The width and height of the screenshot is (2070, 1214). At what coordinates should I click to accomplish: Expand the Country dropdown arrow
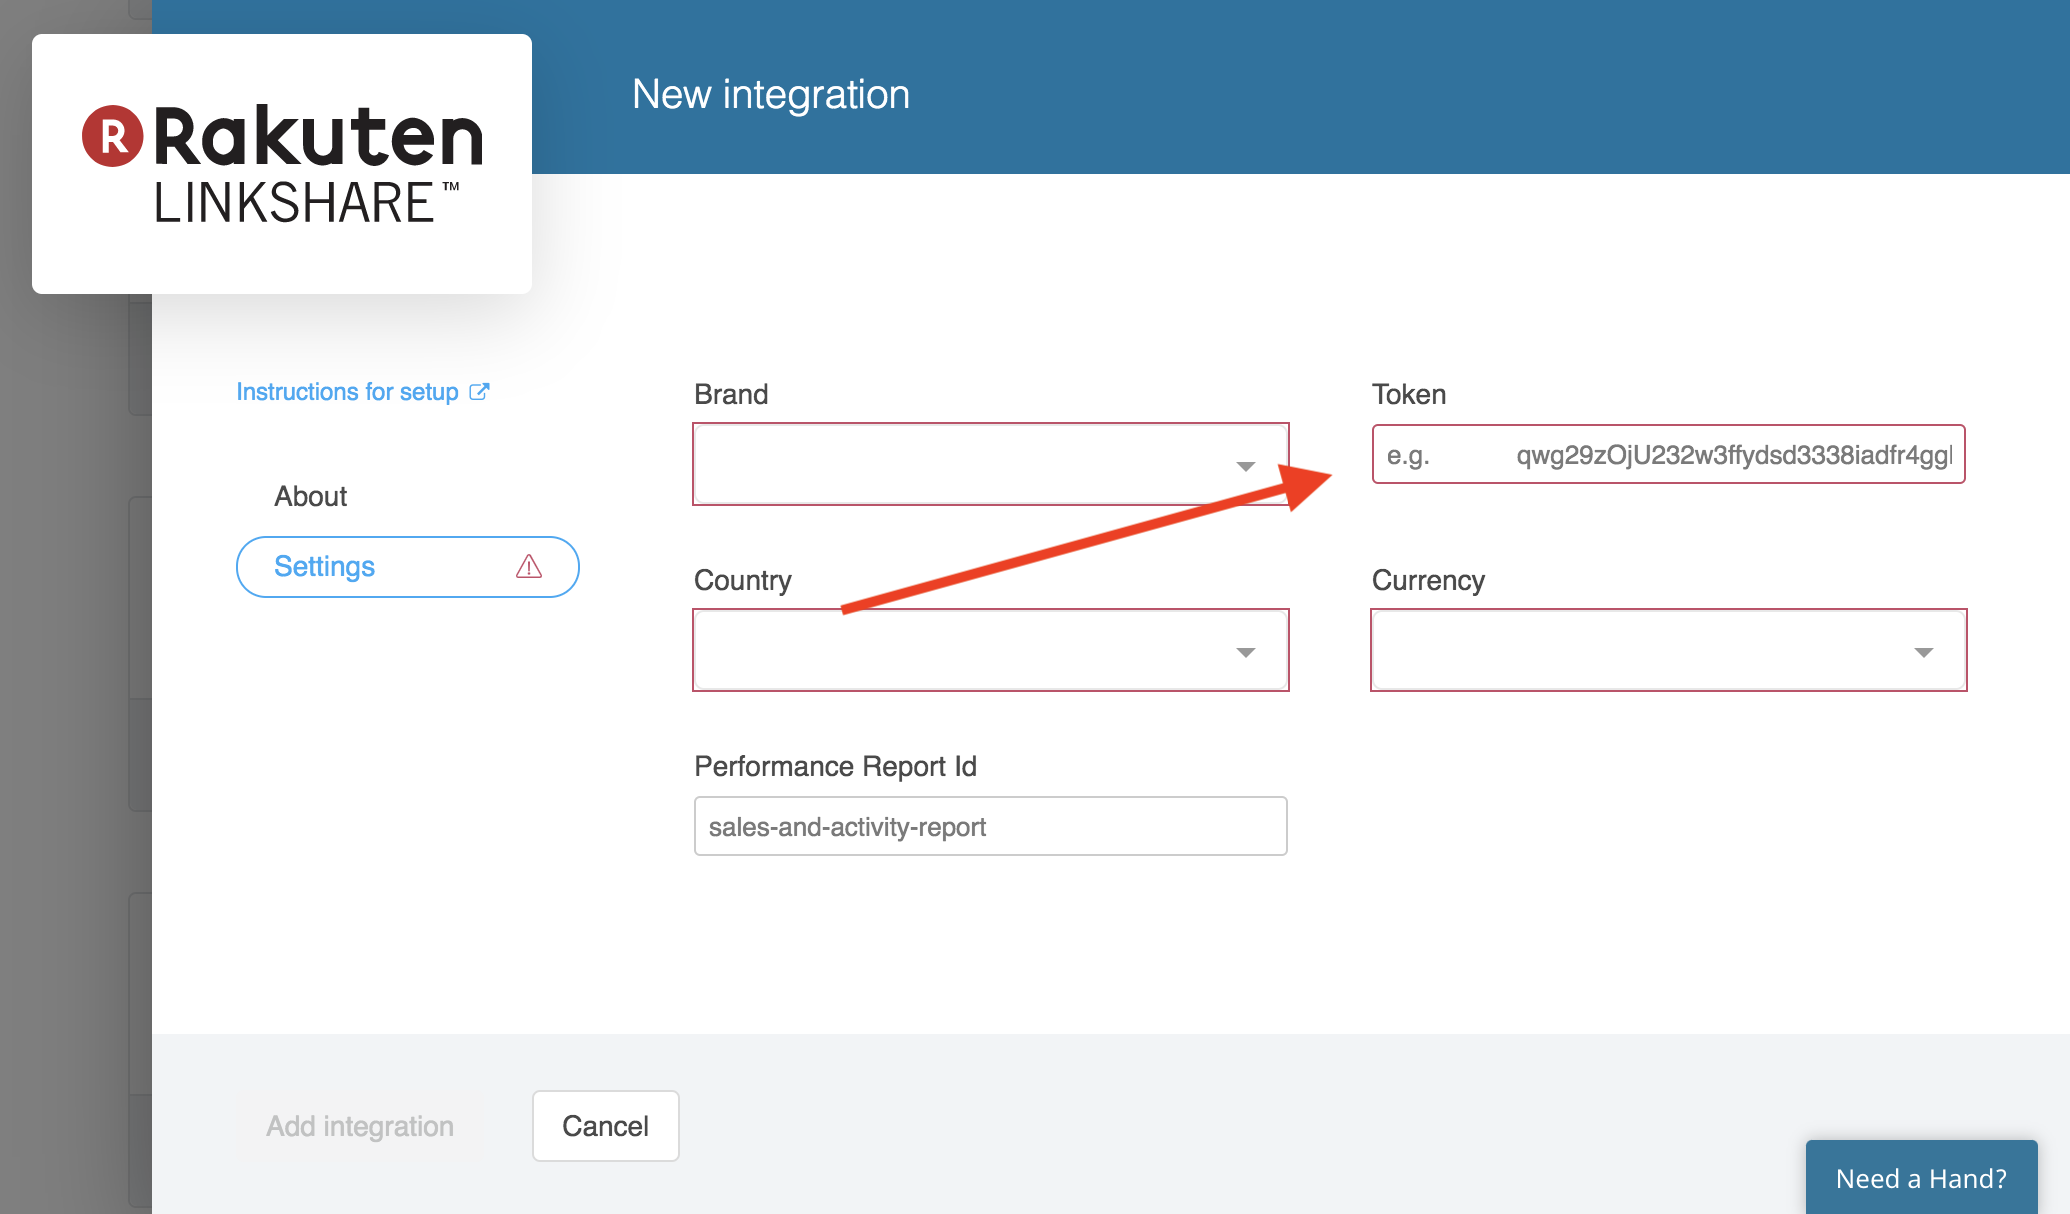(x=1245, y=652)
